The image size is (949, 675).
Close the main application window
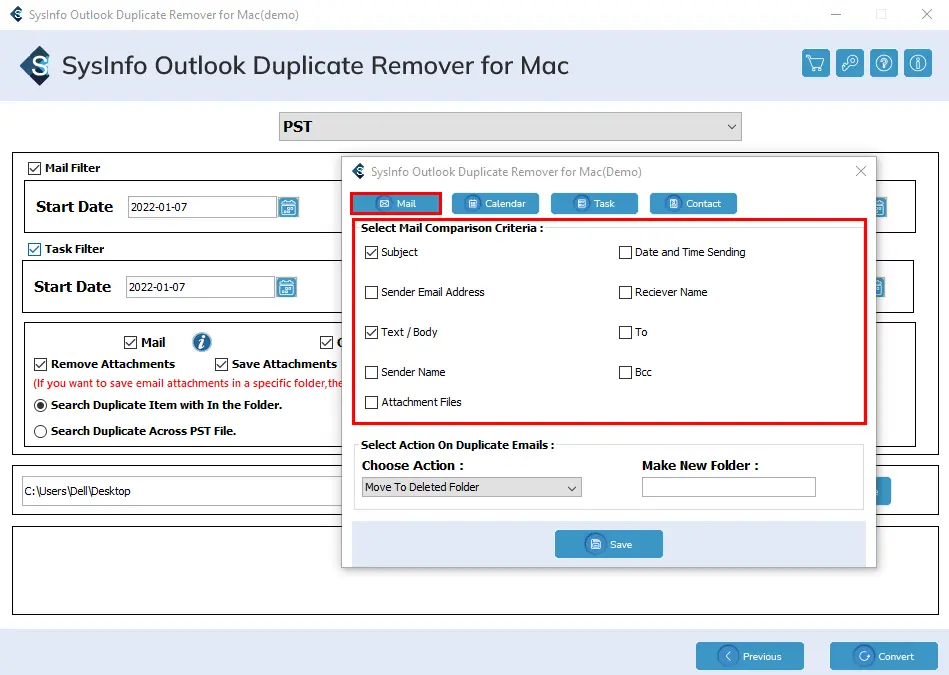[x=927, y=14]
